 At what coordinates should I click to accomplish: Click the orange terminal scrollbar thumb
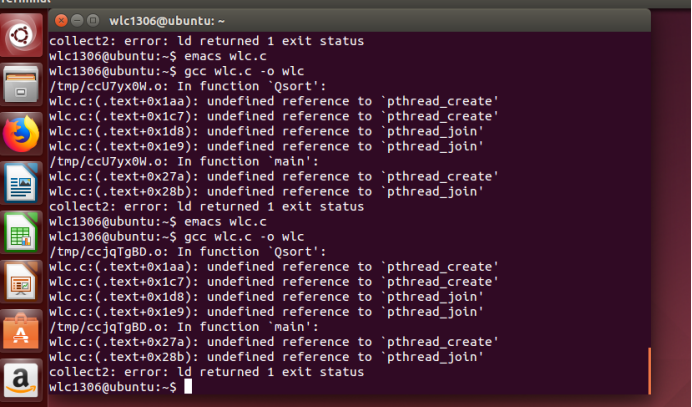649,370
